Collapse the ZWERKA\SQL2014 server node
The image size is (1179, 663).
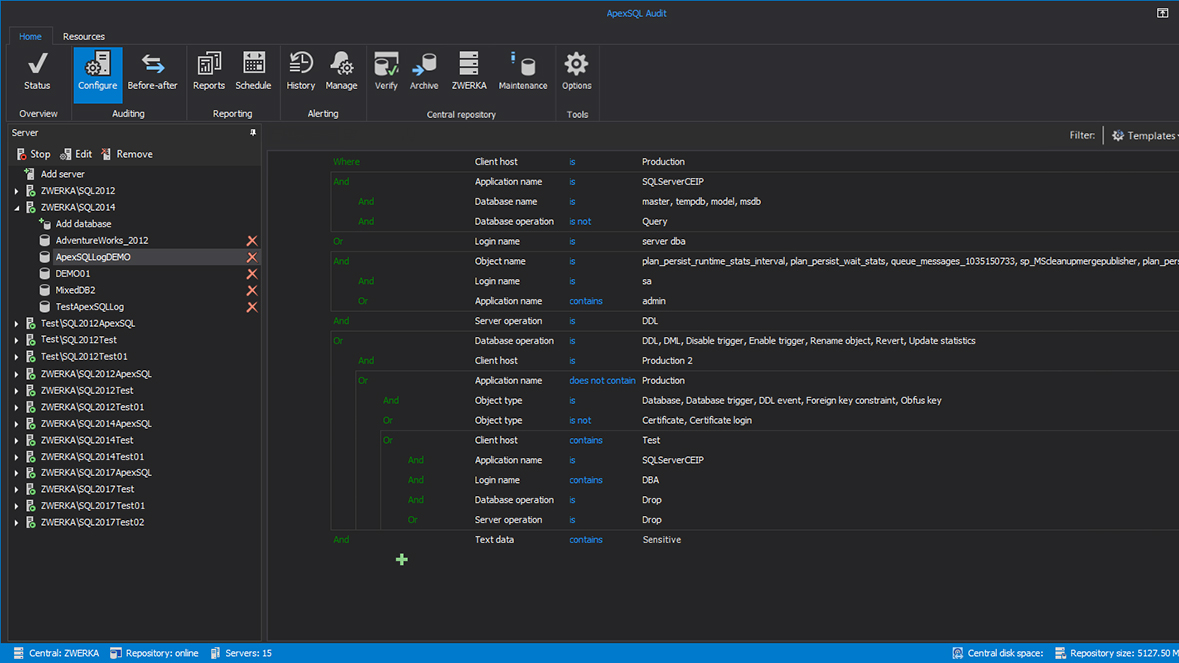tap(17, 207)
